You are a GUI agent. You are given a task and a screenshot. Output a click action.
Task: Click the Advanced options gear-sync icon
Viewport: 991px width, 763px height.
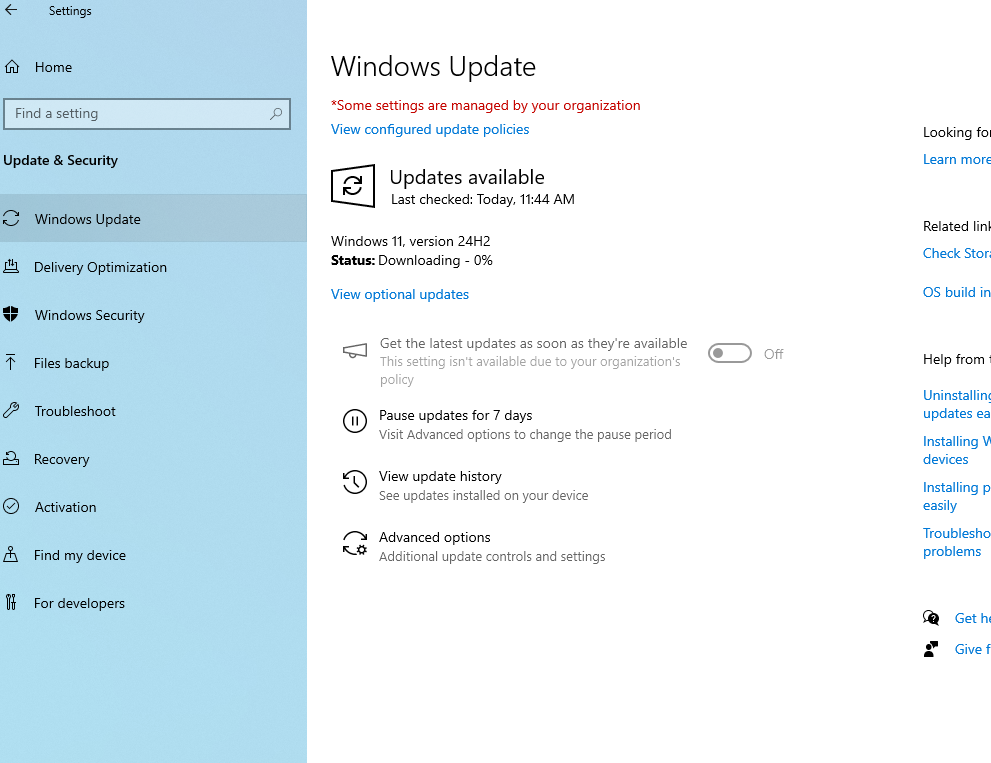[355, 543]
